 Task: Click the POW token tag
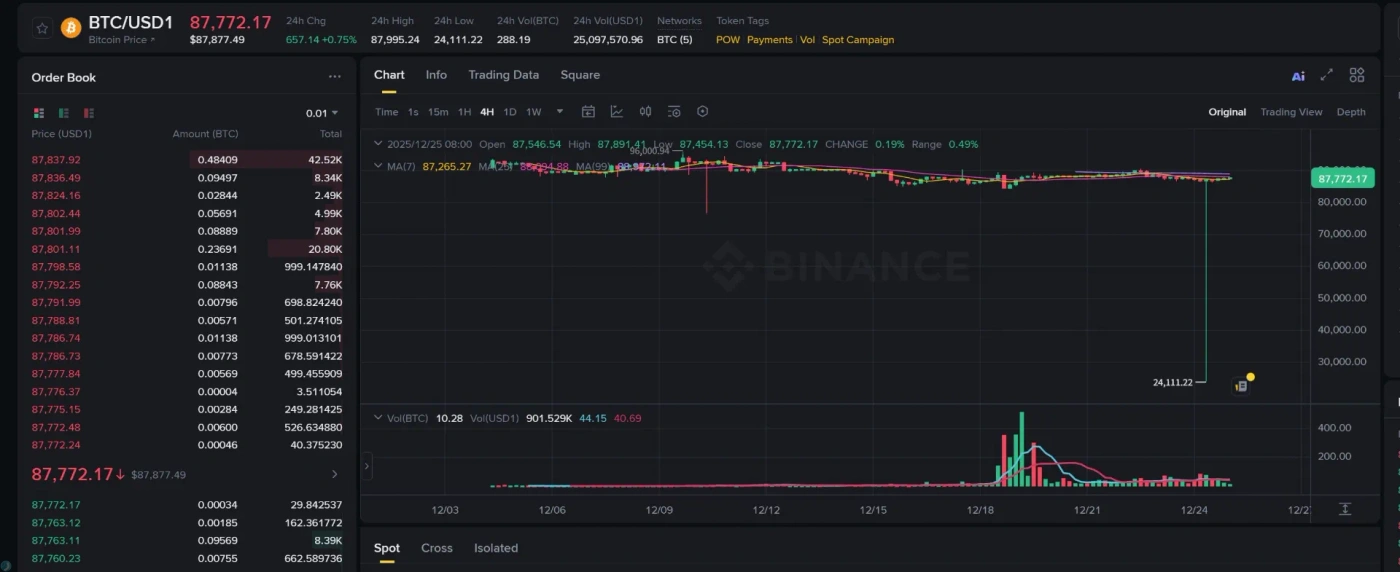click(x=728, y=40)
